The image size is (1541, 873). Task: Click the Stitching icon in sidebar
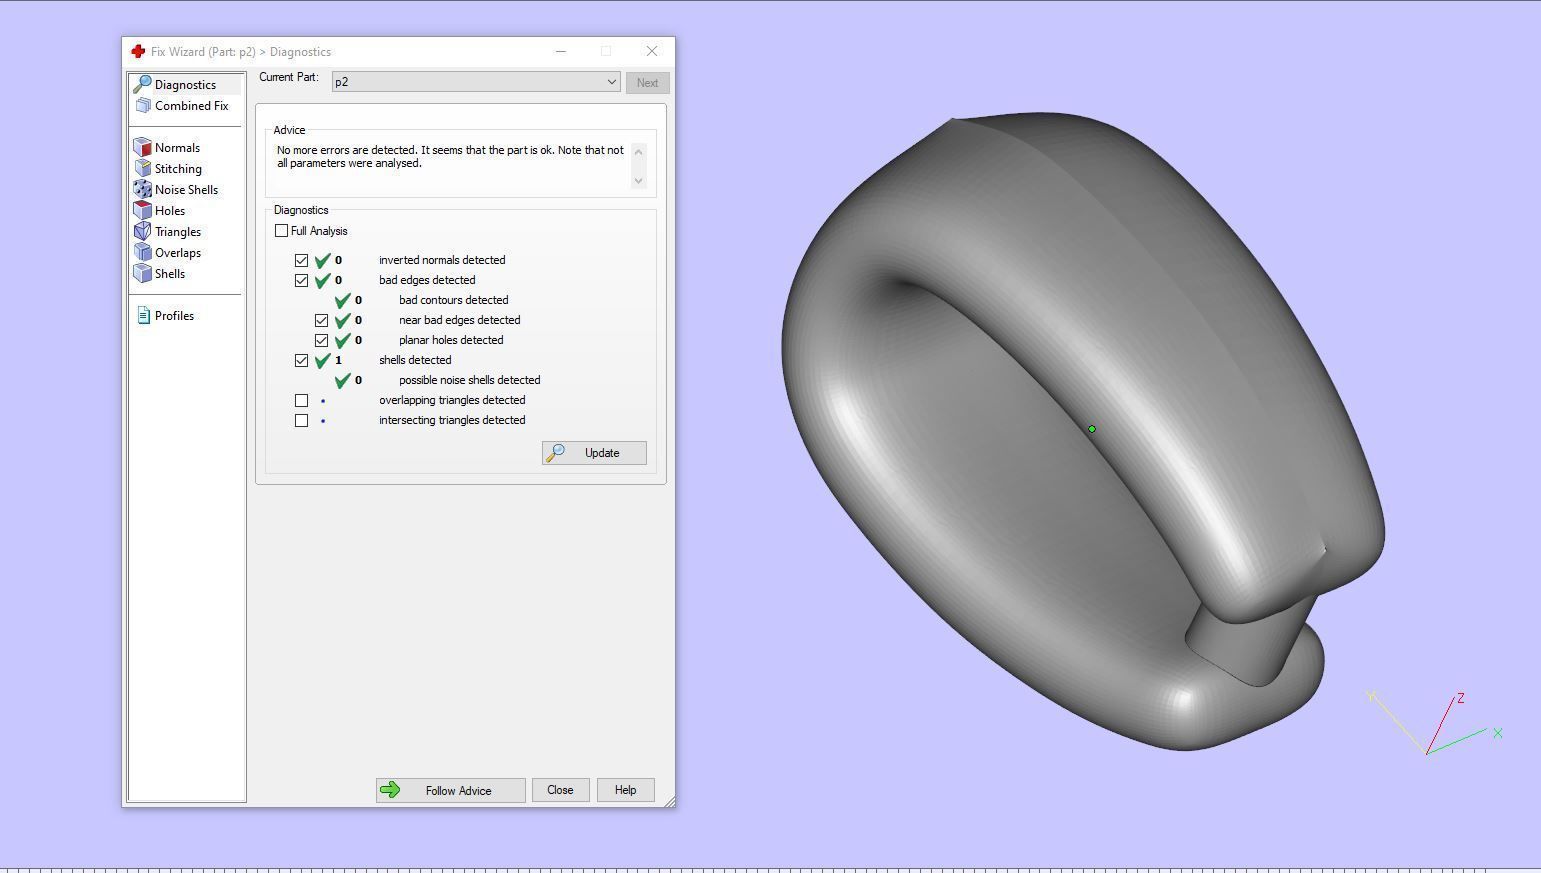point(142,168)
